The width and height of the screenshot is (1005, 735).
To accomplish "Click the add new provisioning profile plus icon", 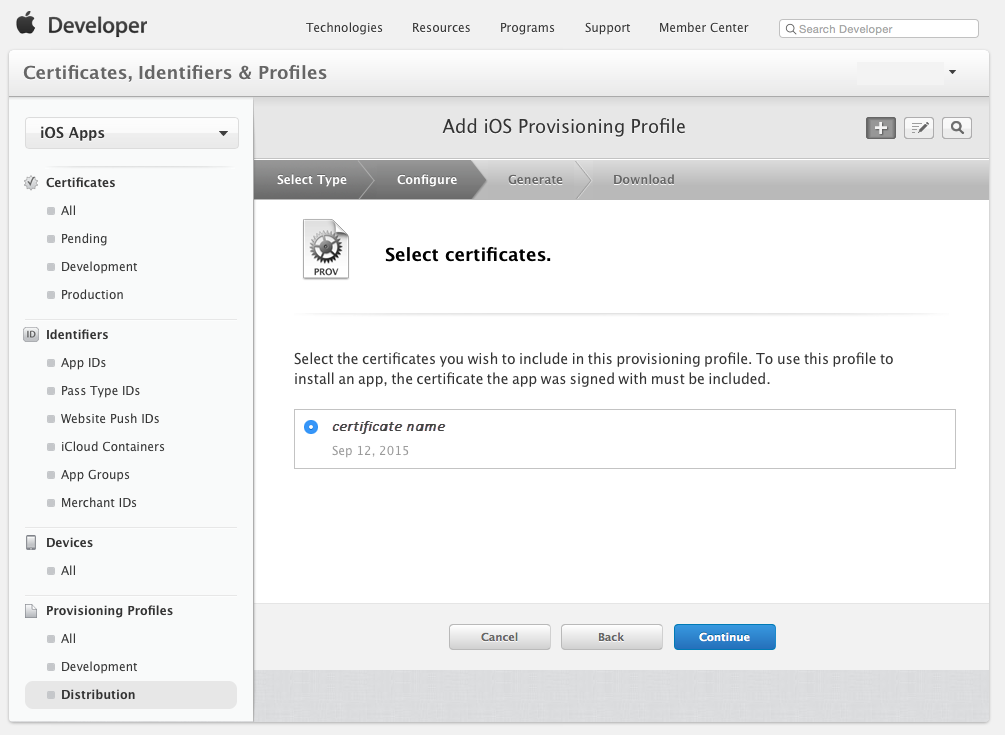I will 880,127.
